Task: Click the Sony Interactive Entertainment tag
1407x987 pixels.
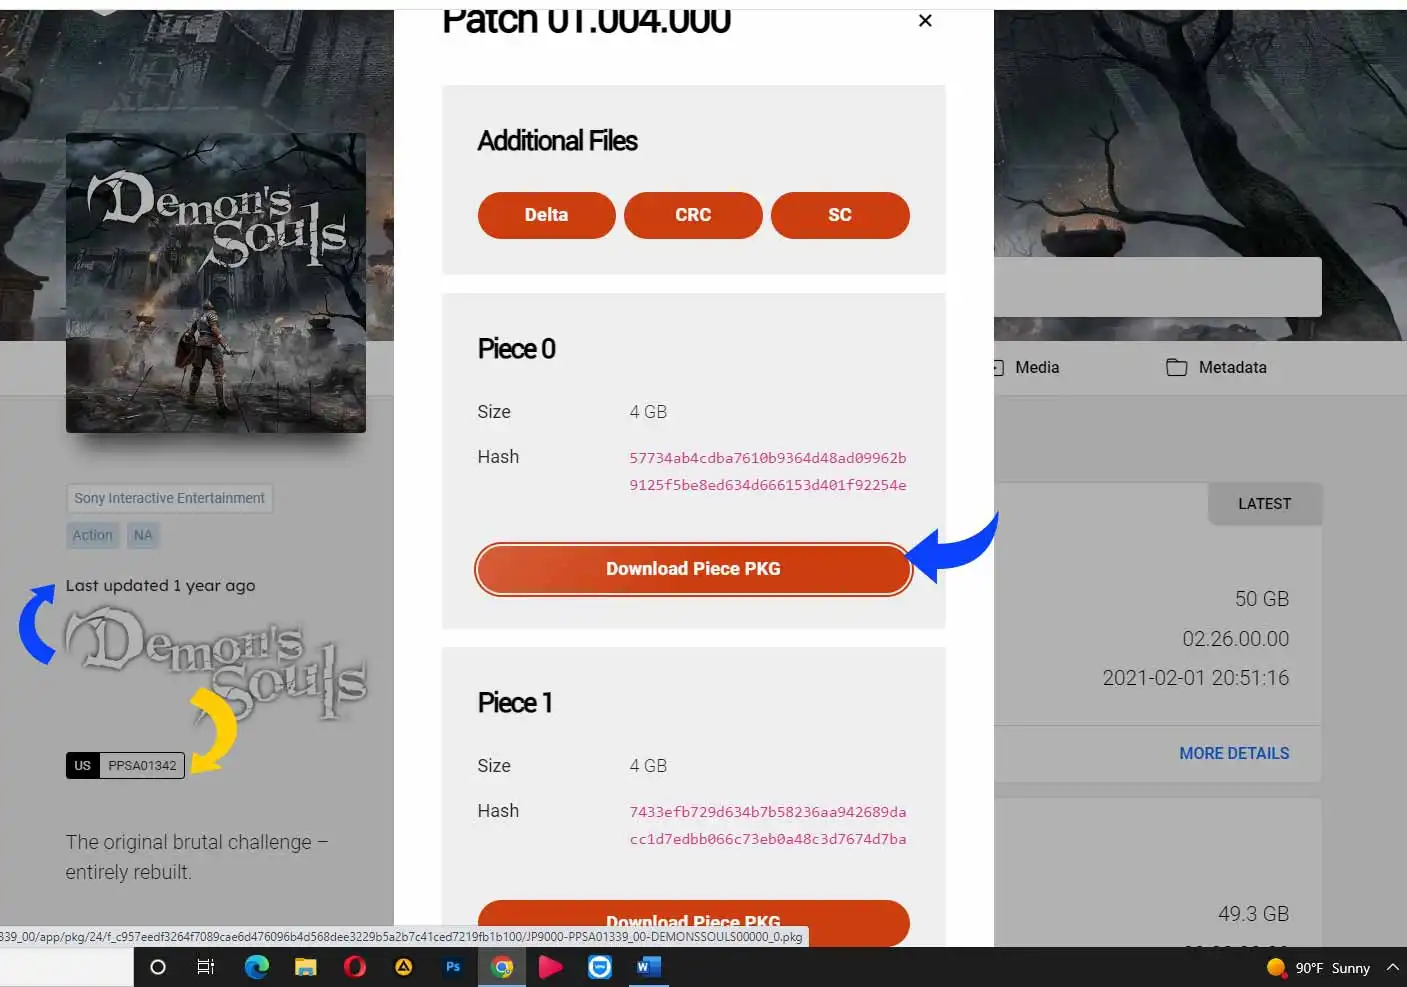Action: pyautogui.click(x=169, y=498)
